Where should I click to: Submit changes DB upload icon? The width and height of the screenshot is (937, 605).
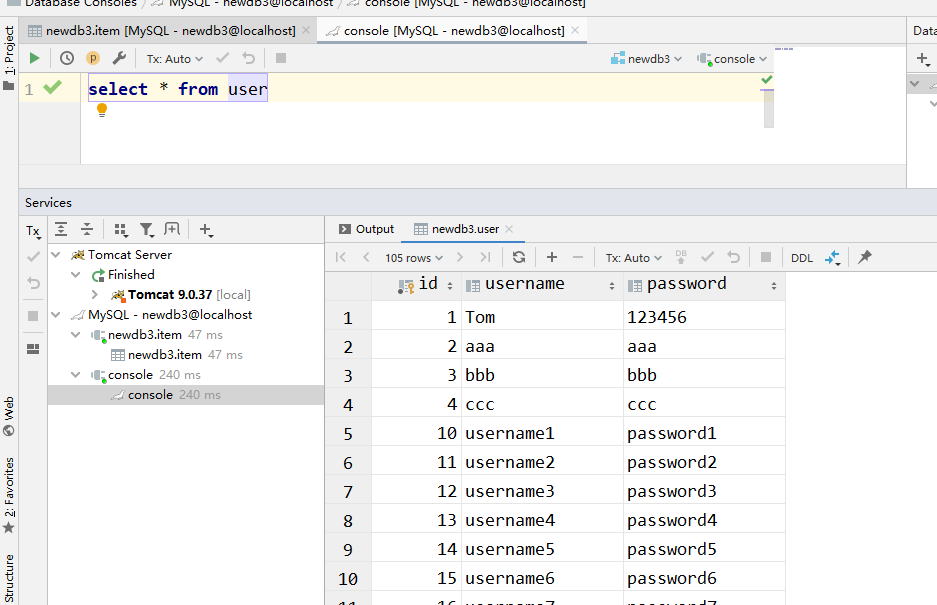point(681,257)
